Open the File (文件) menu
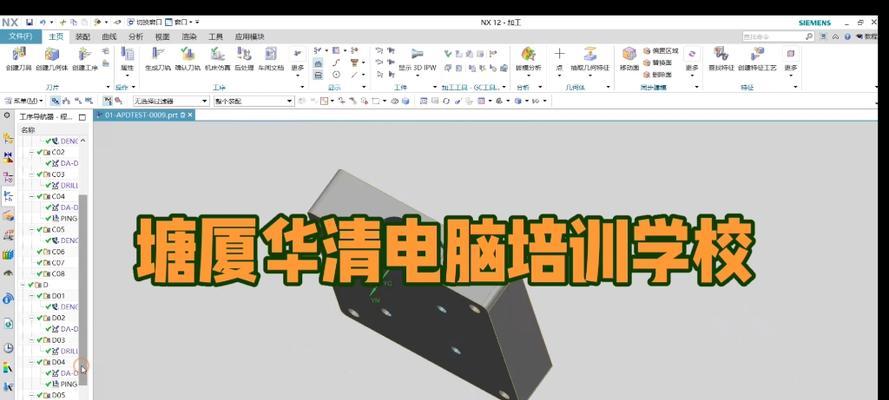889x400 pixels. (x=20, y=37)
